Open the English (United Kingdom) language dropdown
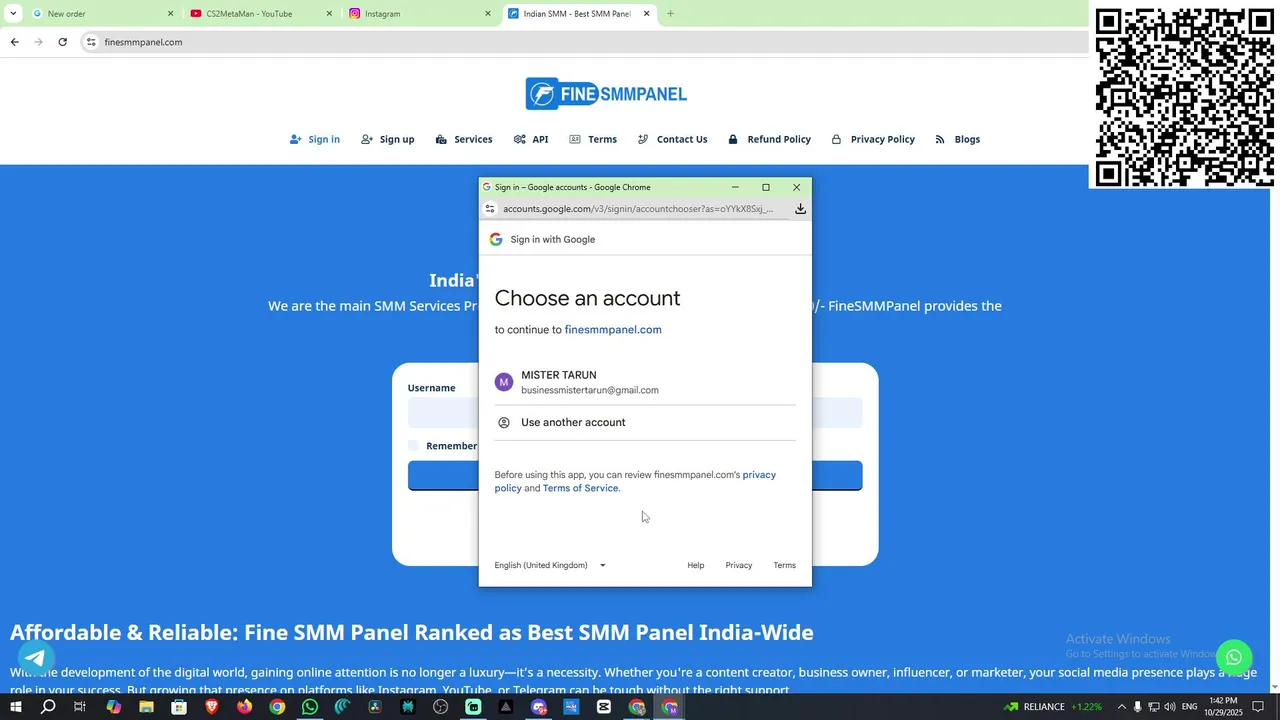 tap(550, 565)
